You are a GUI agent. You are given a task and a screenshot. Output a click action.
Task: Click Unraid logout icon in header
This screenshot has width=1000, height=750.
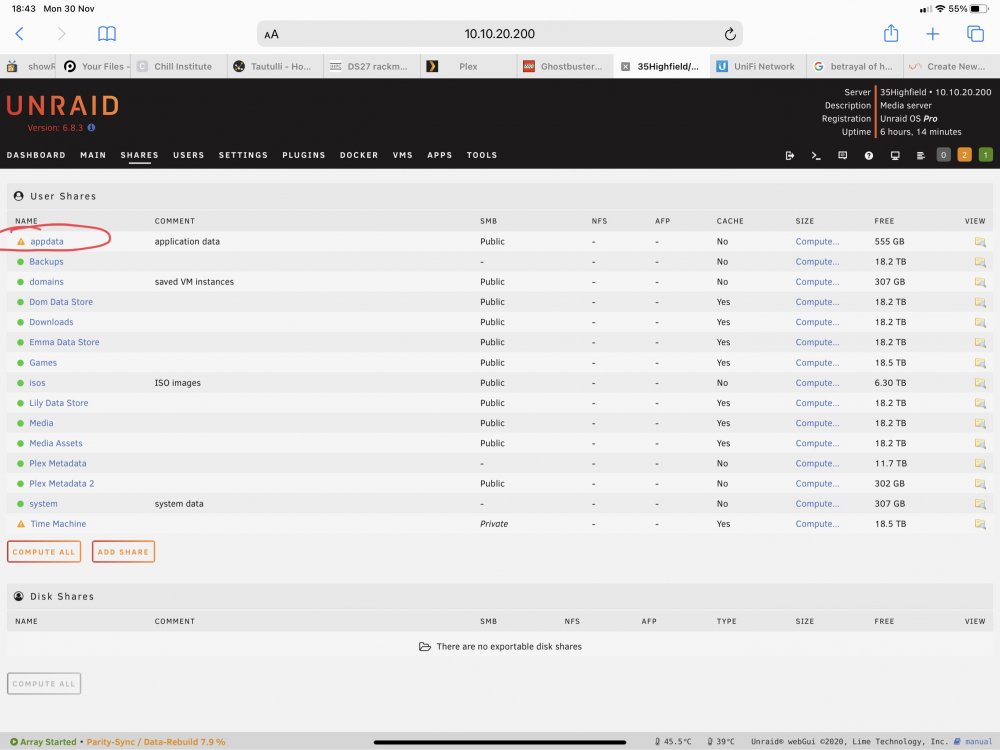click(790, 155)
